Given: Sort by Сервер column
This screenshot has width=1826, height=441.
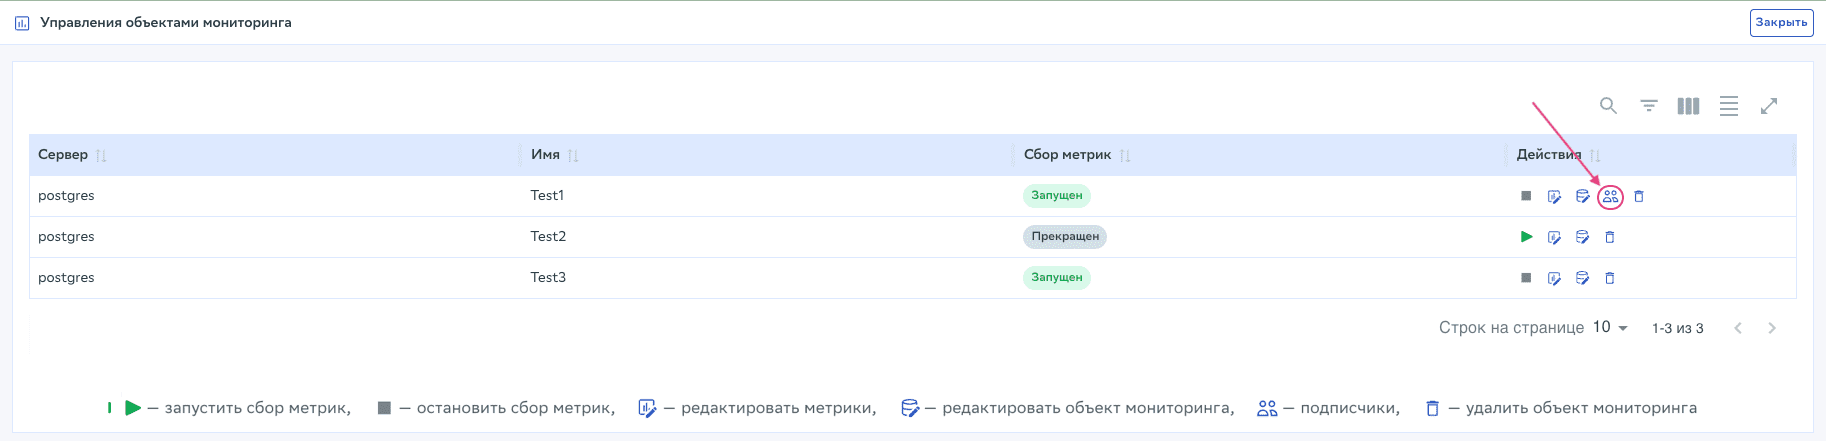Looking at the screenshot, I should tap(101, 155).
